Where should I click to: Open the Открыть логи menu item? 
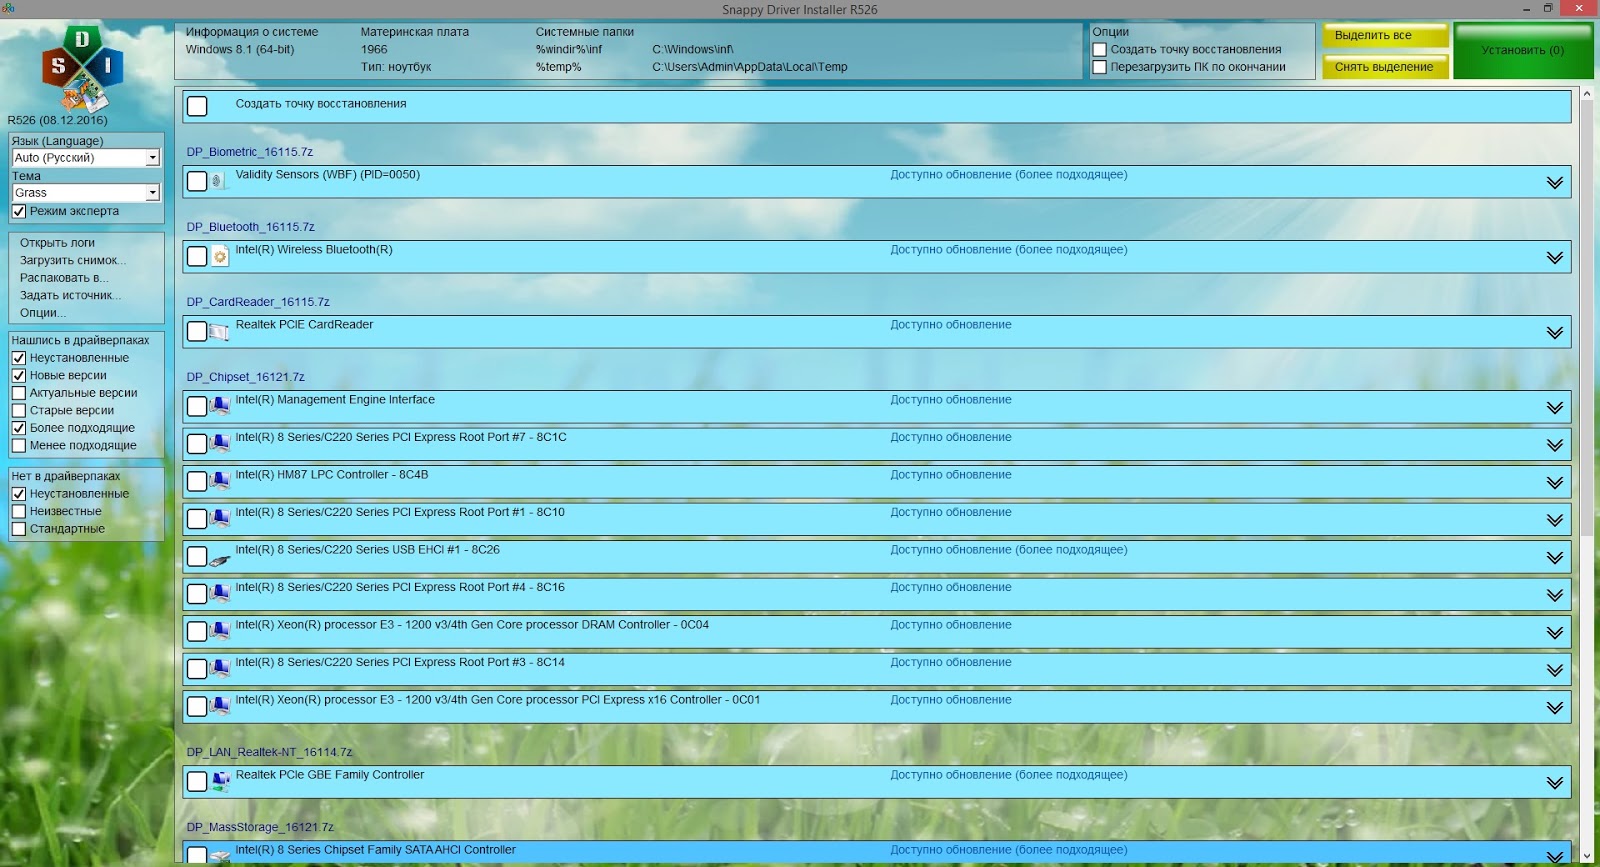point(57,243)
